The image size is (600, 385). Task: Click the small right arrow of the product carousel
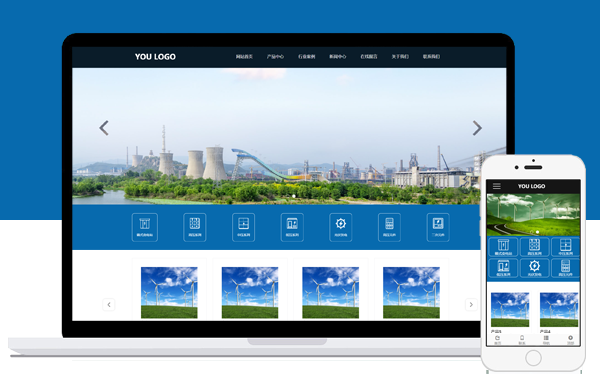click(x=471, y=305)
